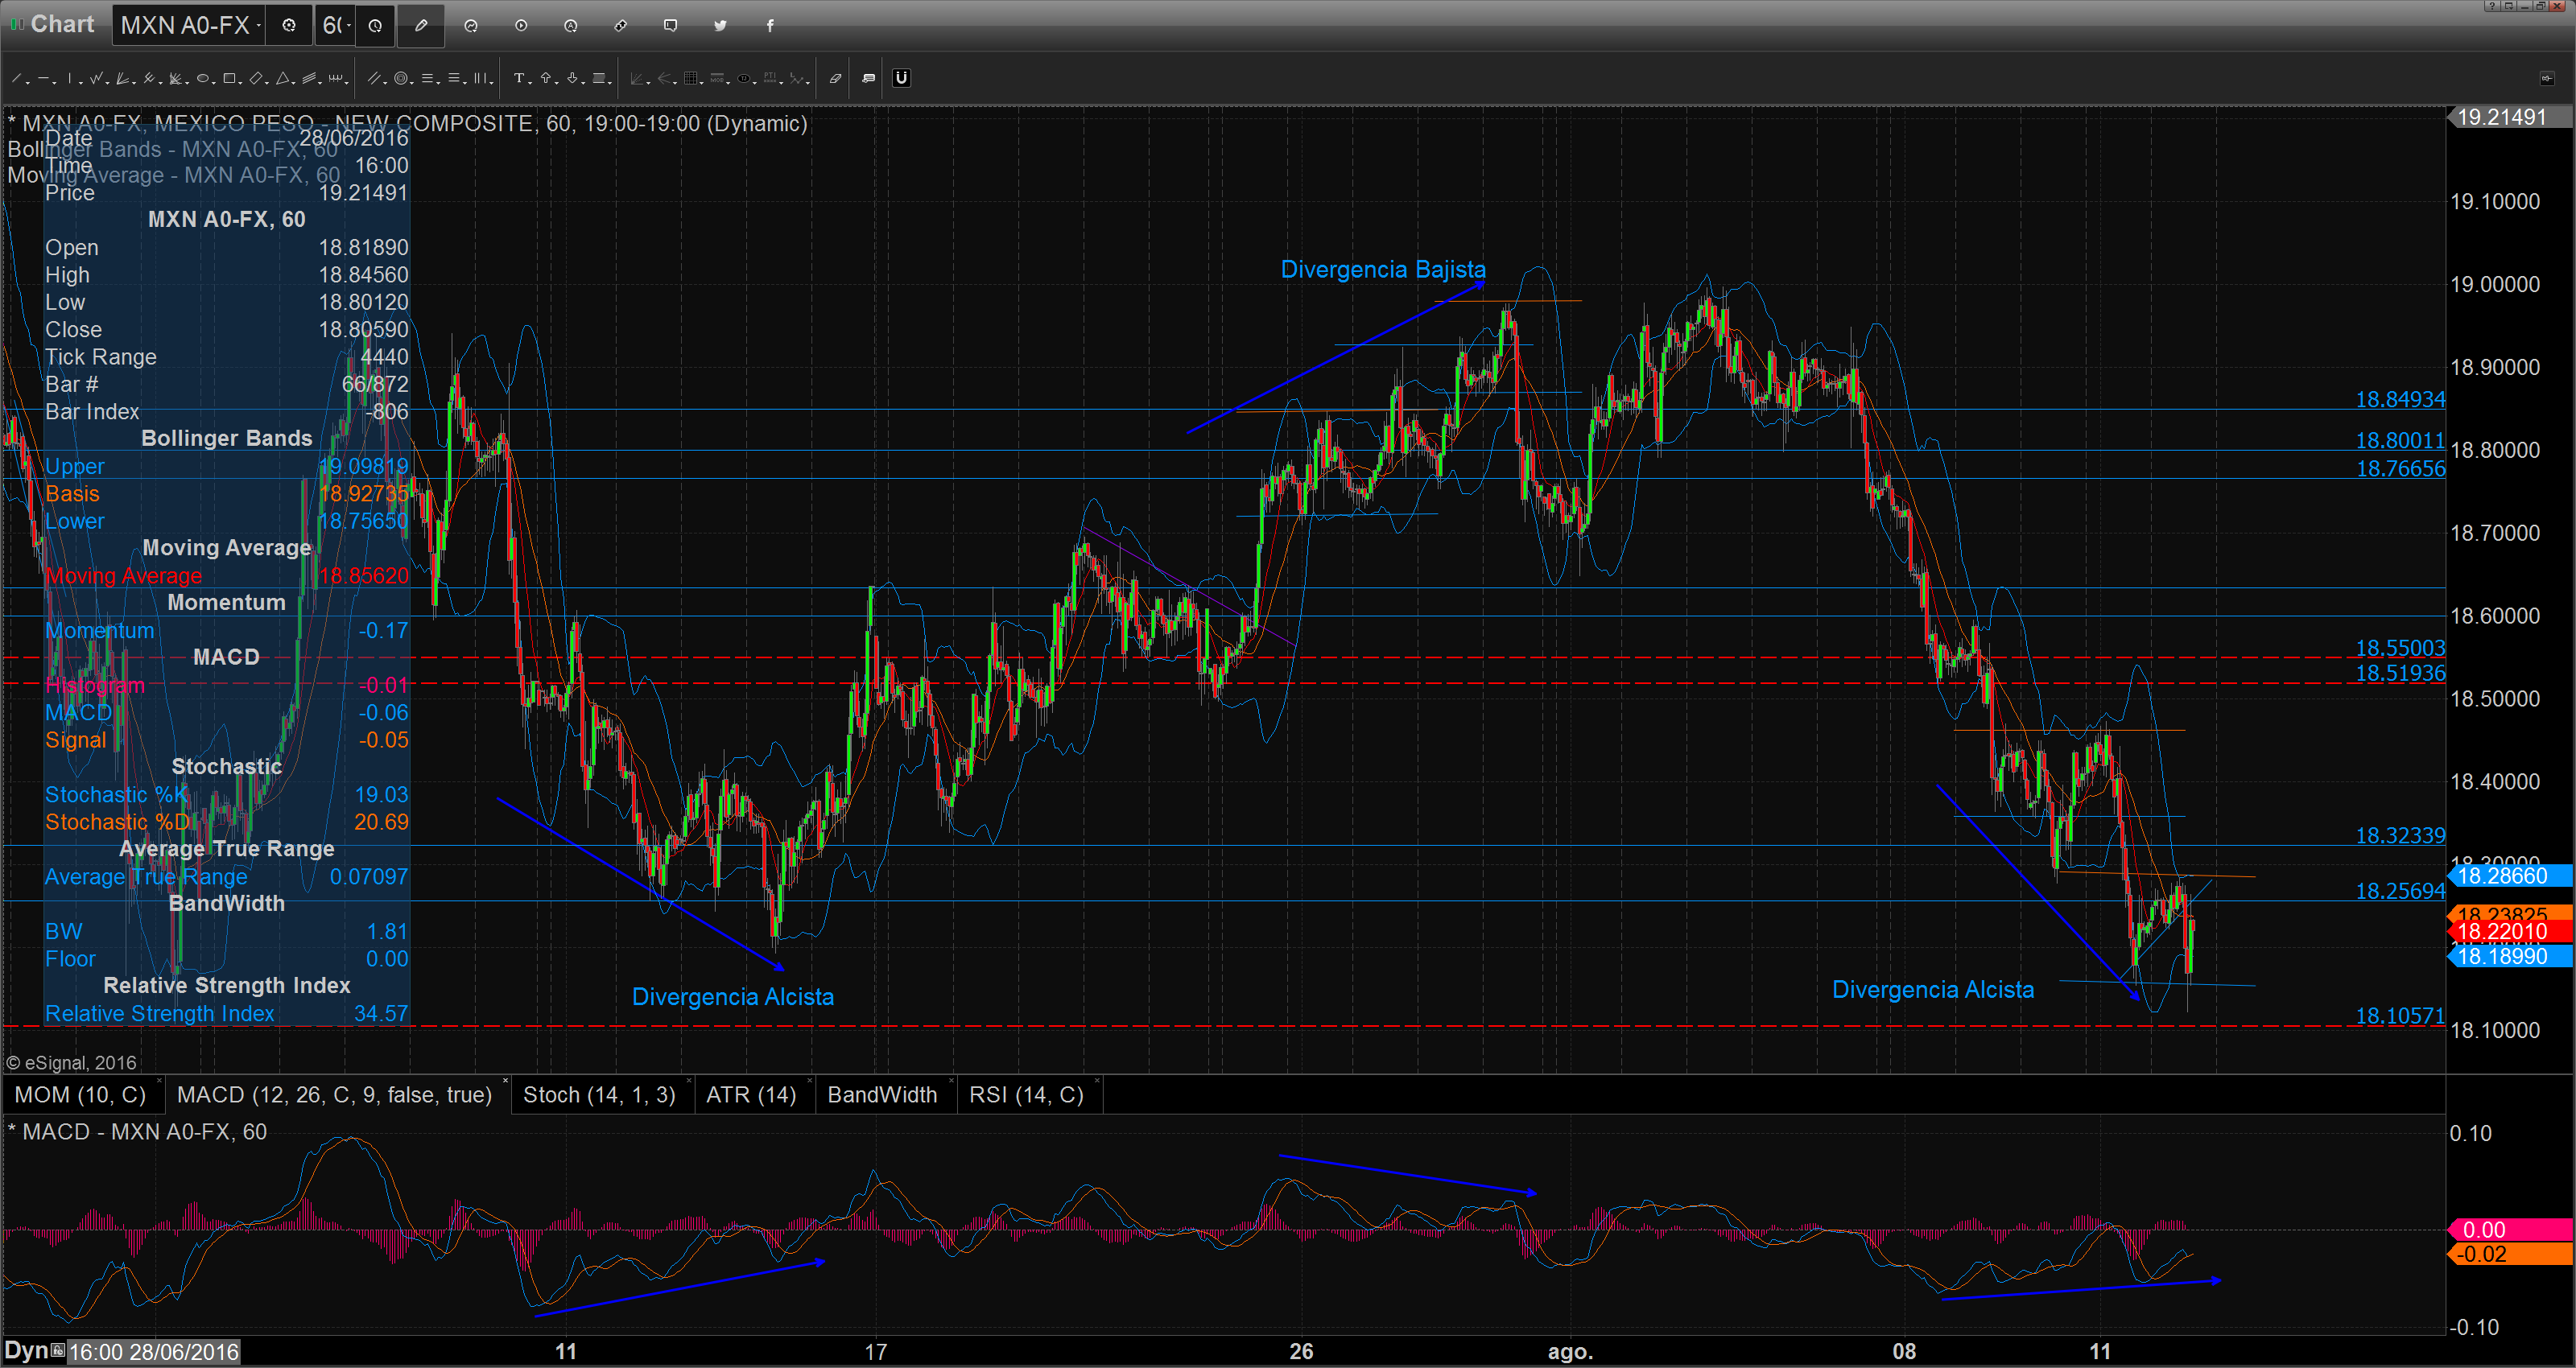Image resolution: width=2576 pixels, height=1368 pixels.
Task: Select the down arrow marker tool
Action: 572,78
